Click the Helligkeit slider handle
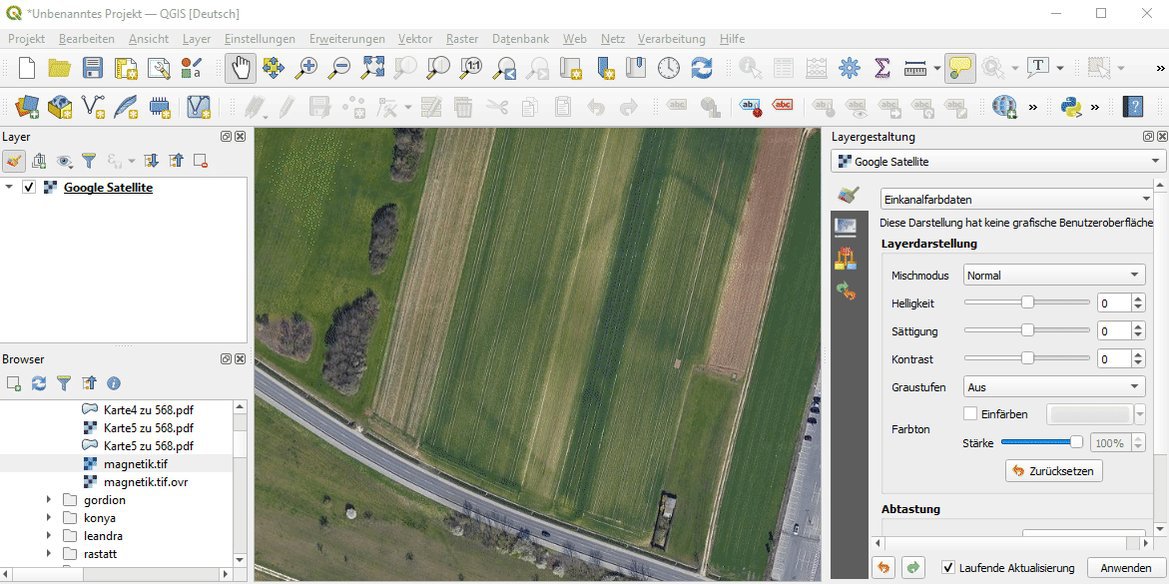Image resolution: width=1169 pixels, height=584 pixels. [x=1027, y=302]
